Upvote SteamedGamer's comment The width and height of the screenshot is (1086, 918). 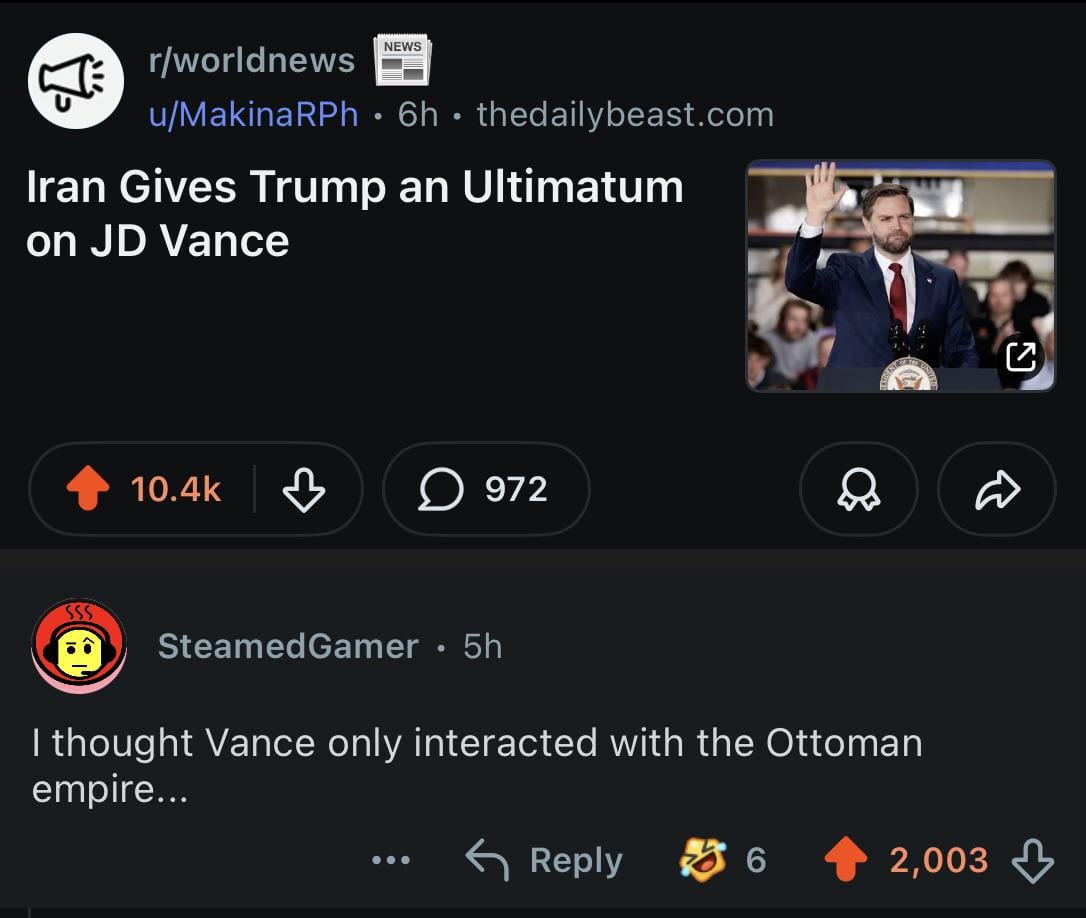click(846, 860)
